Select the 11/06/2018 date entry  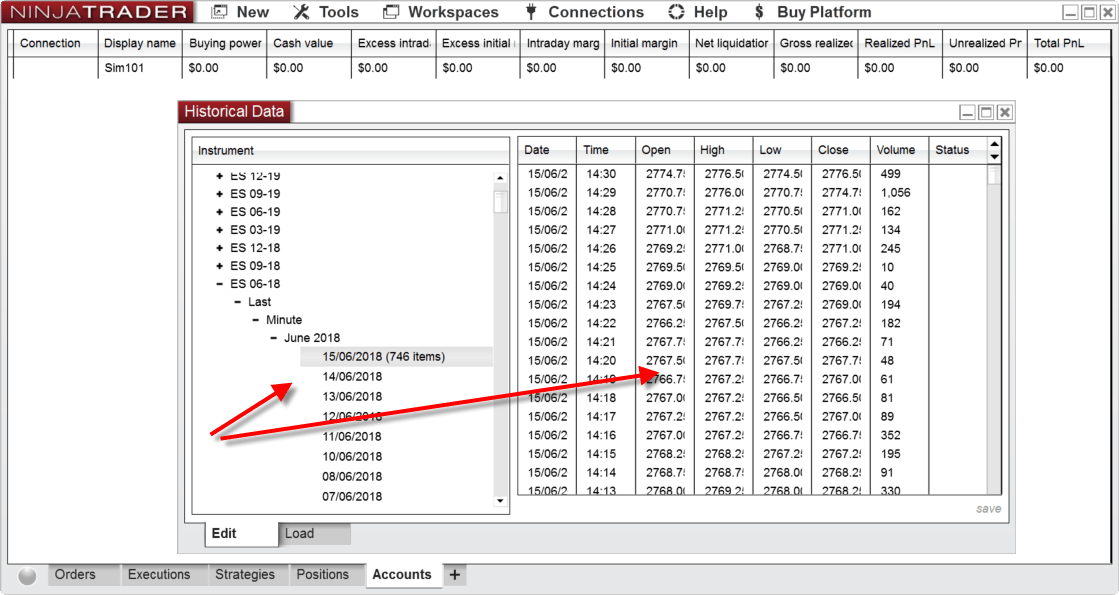[x=352, y=437]
